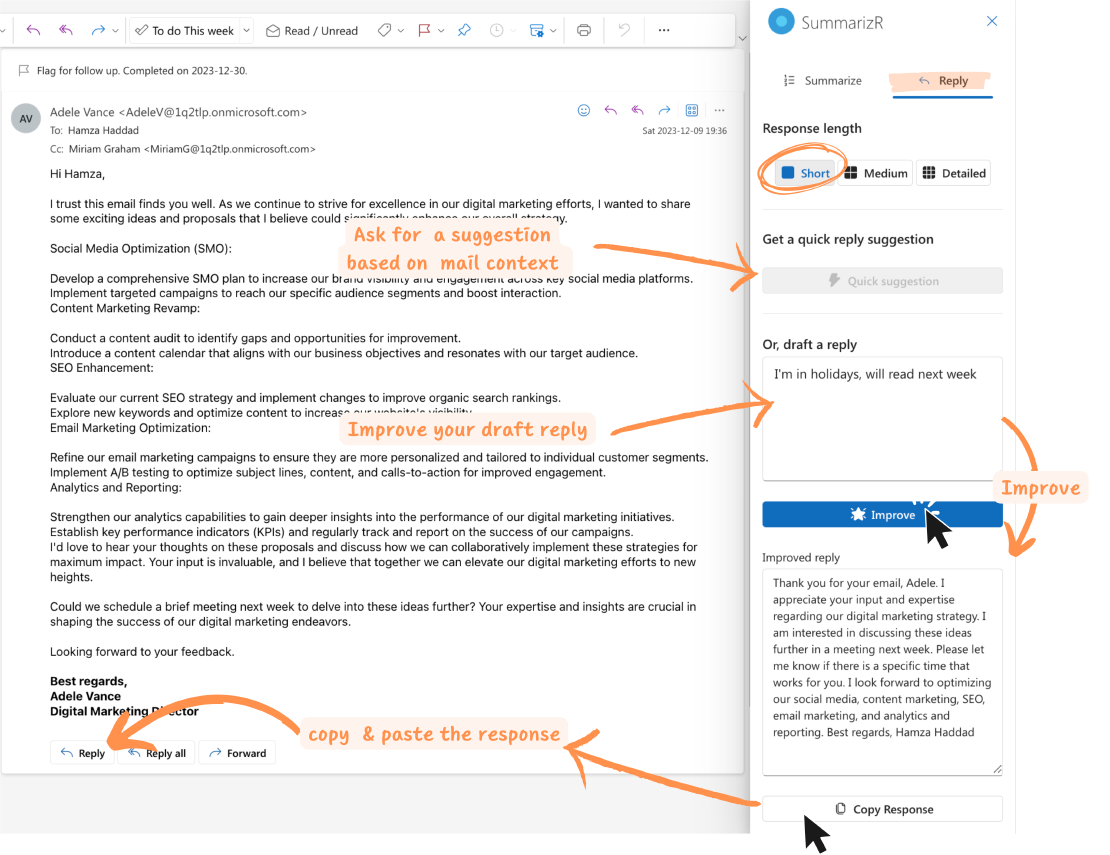This screenshot has width=1110, height=855.
Task: Open message header more actions ellipsis
Action: [719, 110]
